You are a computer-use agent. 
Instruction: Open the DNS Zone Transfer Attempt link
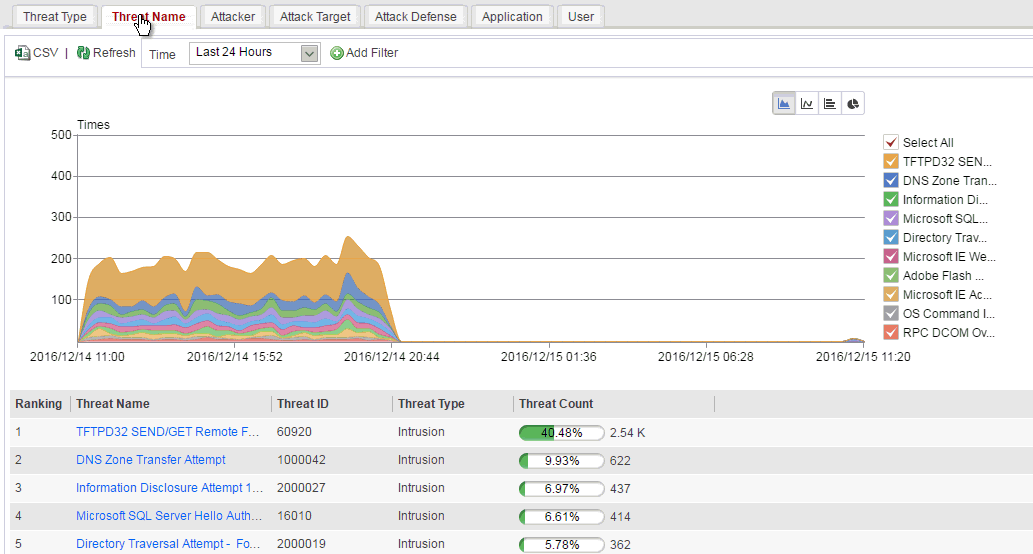[x=150, y=460]
